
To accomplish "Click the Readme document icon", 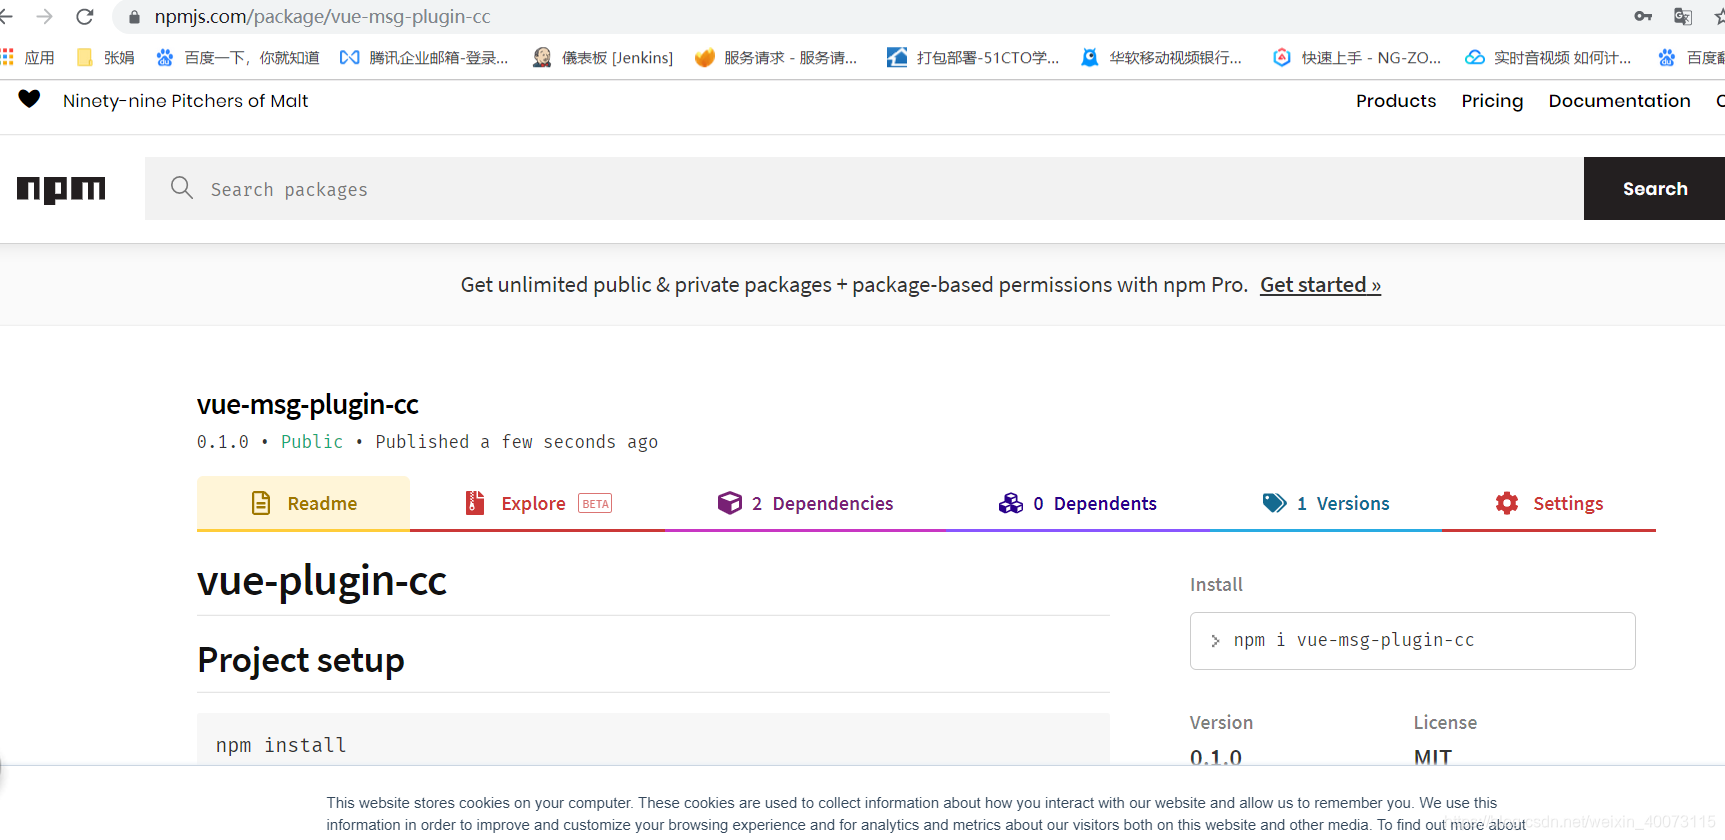I will [261, 503].
